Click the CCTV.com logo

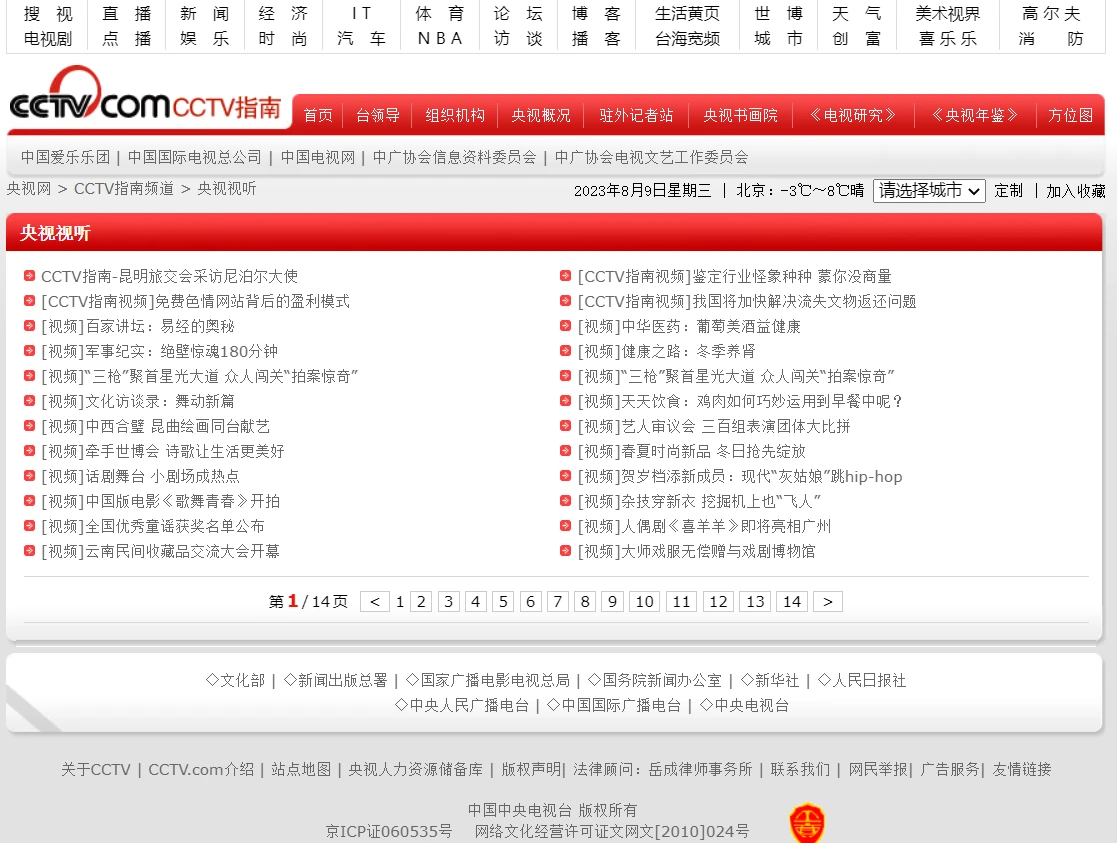[x=89, y=95]
